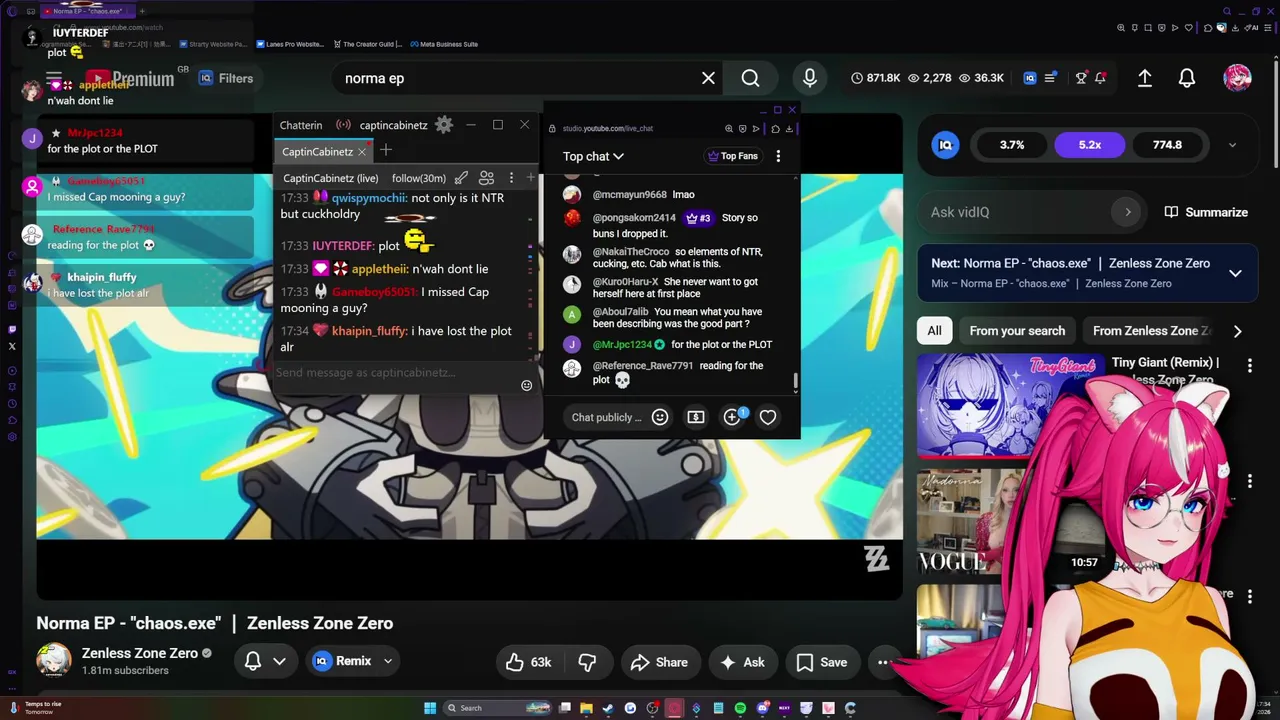Open Super Chat dollar icon
Viewport: 1280px width, 720px height.
click(696, 417)
